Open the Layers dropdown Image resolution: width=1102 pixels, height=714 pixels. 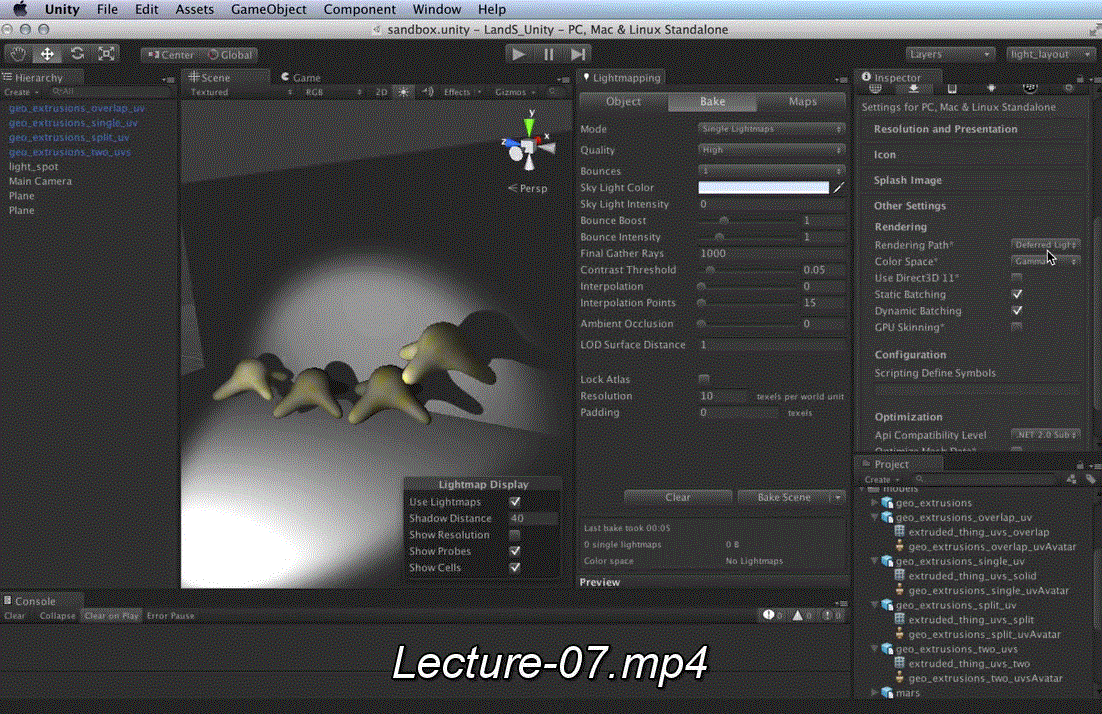[949, 54]
